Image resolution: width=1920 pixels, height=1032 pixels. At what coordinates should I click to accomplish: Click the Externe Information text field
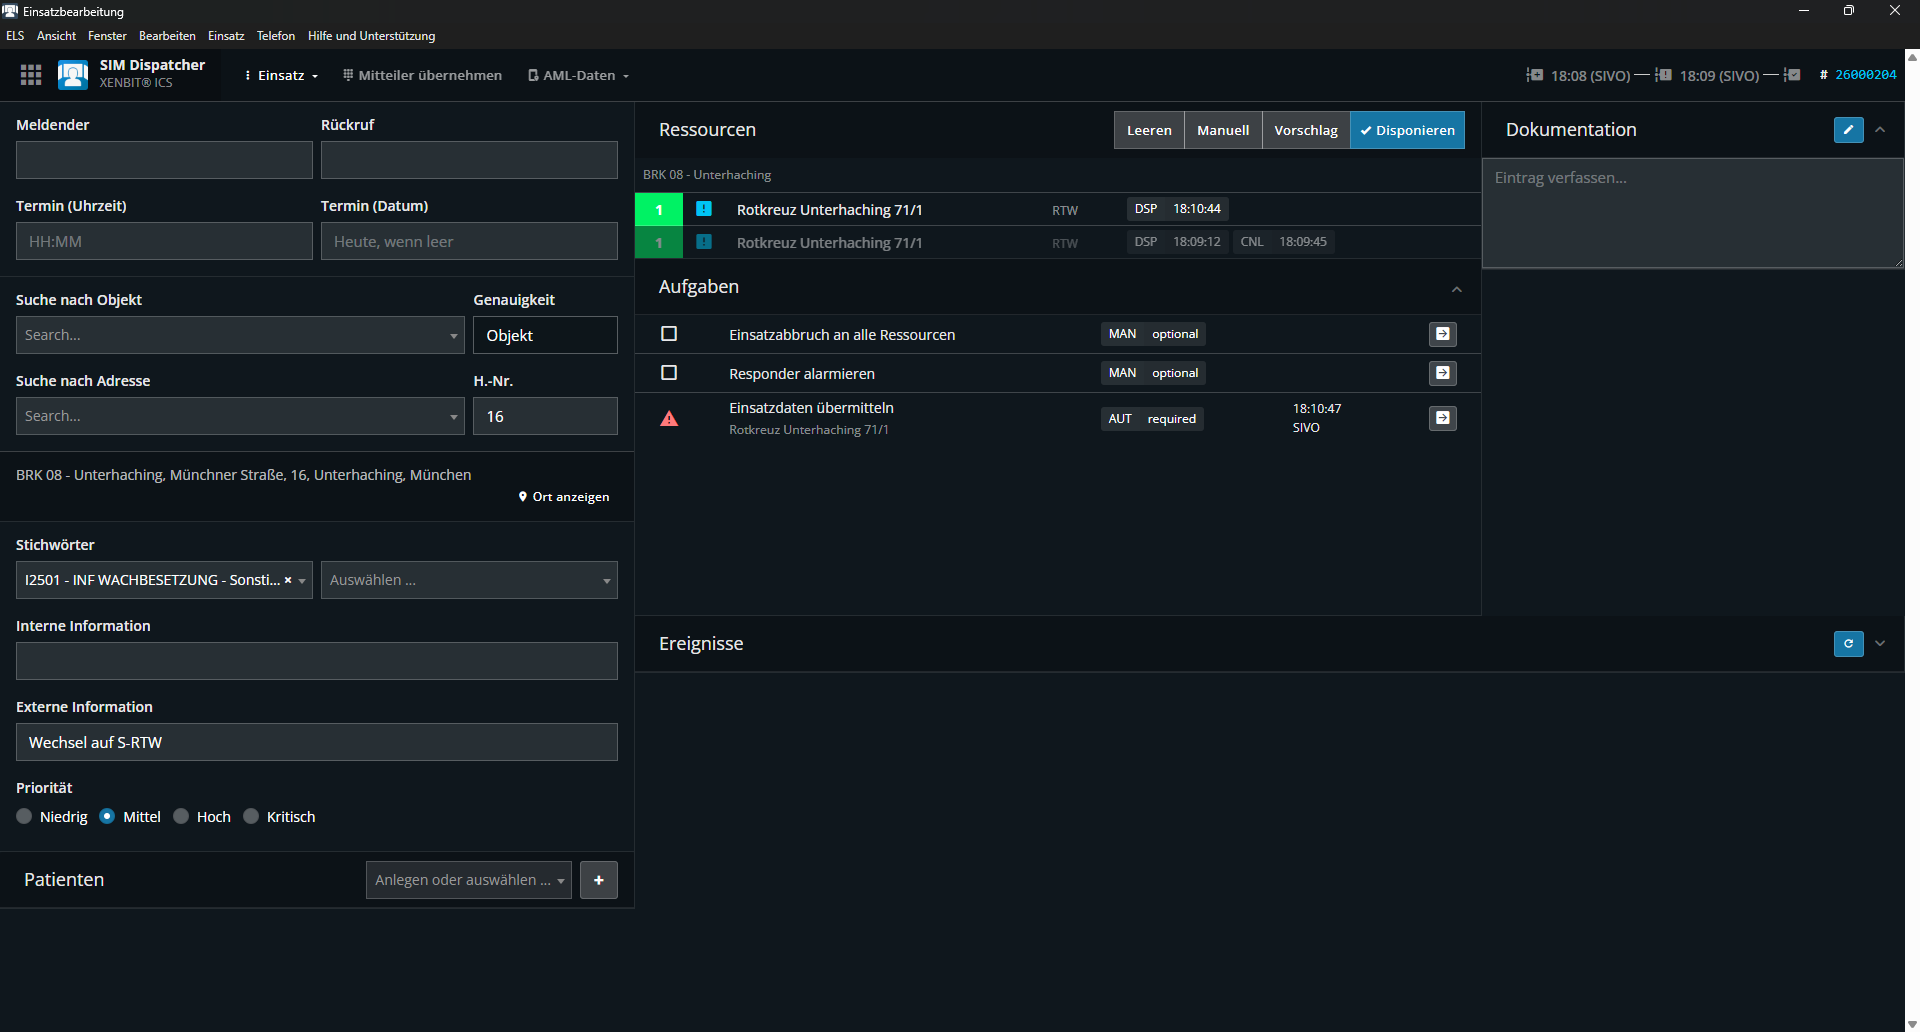coord(316,742)
